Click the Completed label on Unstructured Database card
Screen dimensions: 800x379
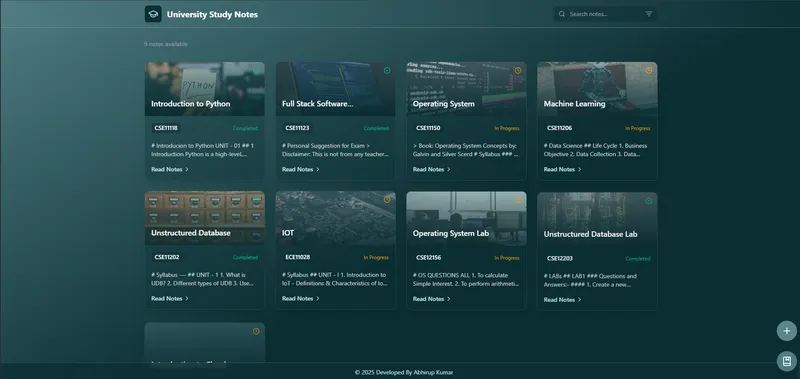click(245, 258)
